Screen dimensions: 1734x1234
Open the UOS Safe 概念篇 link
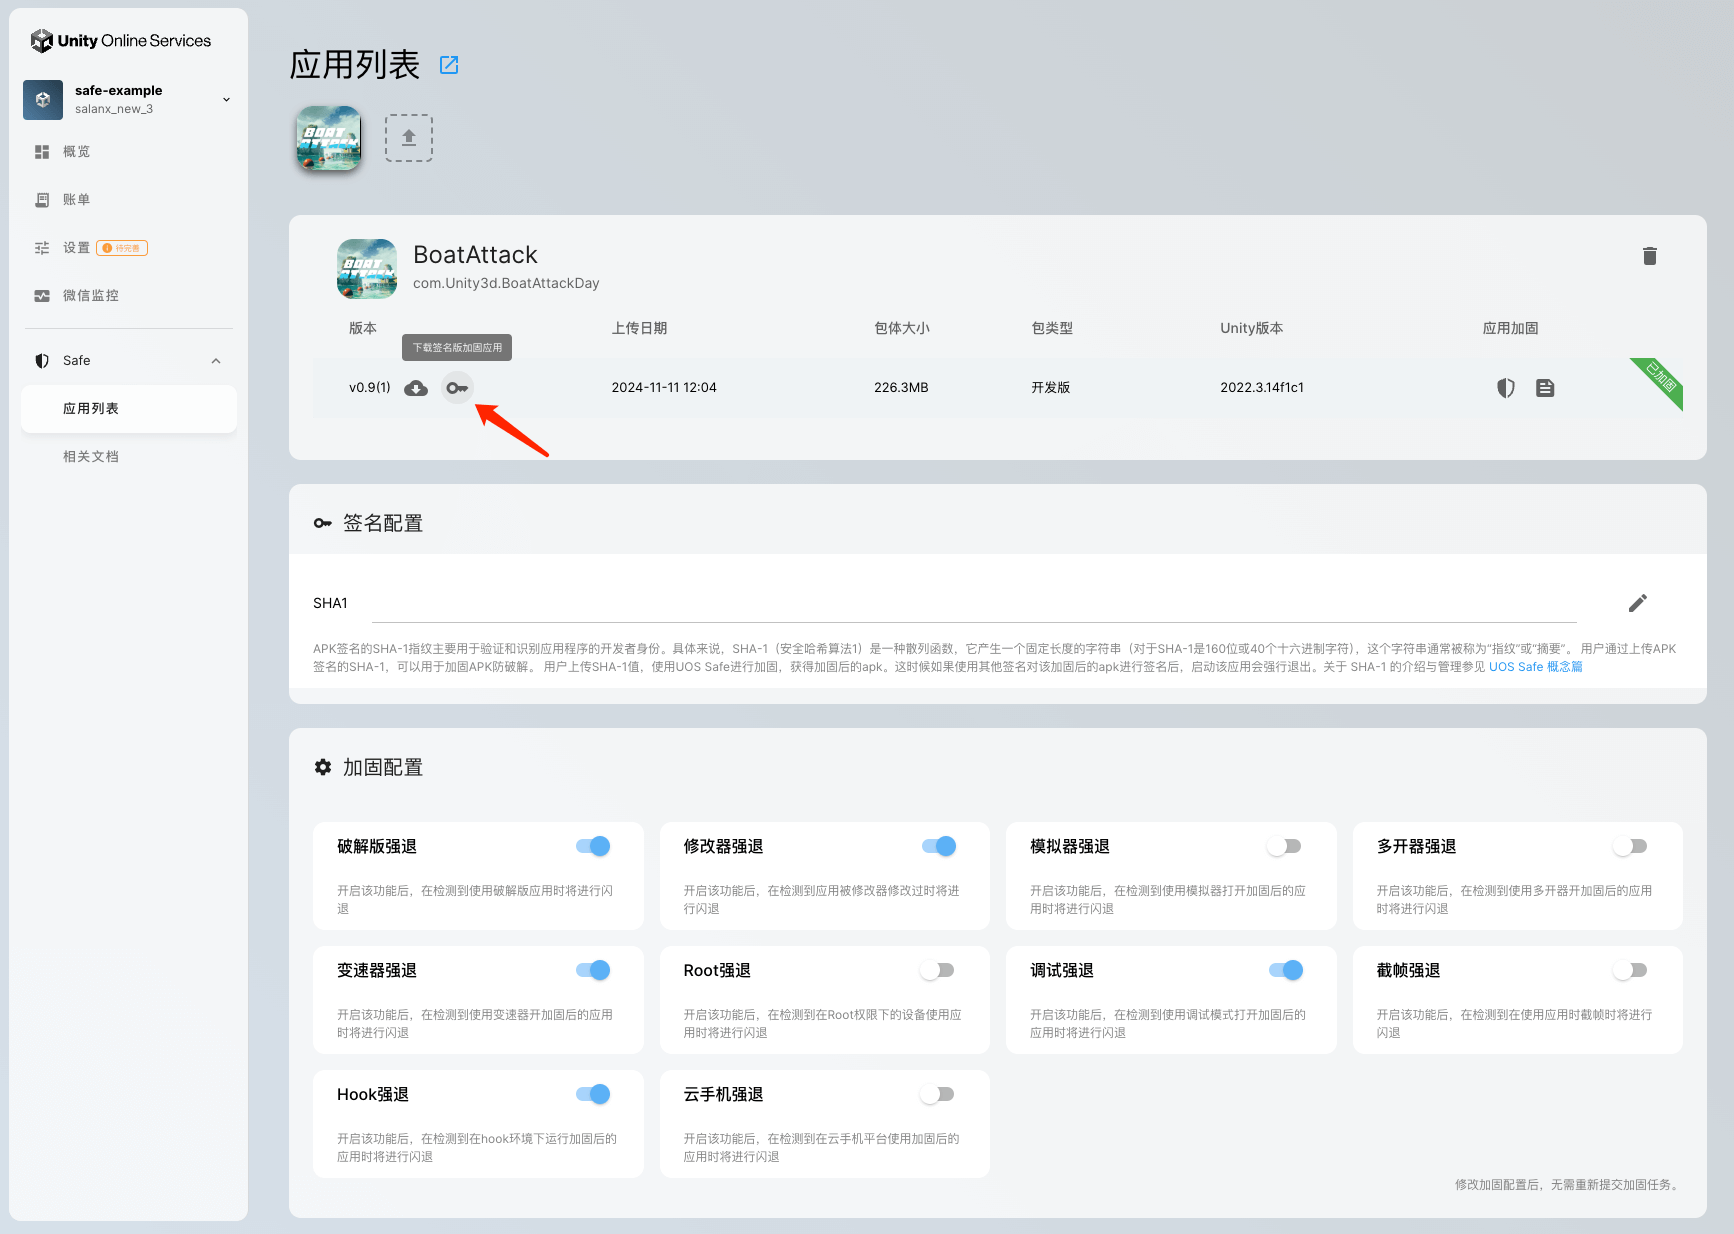1535,667
